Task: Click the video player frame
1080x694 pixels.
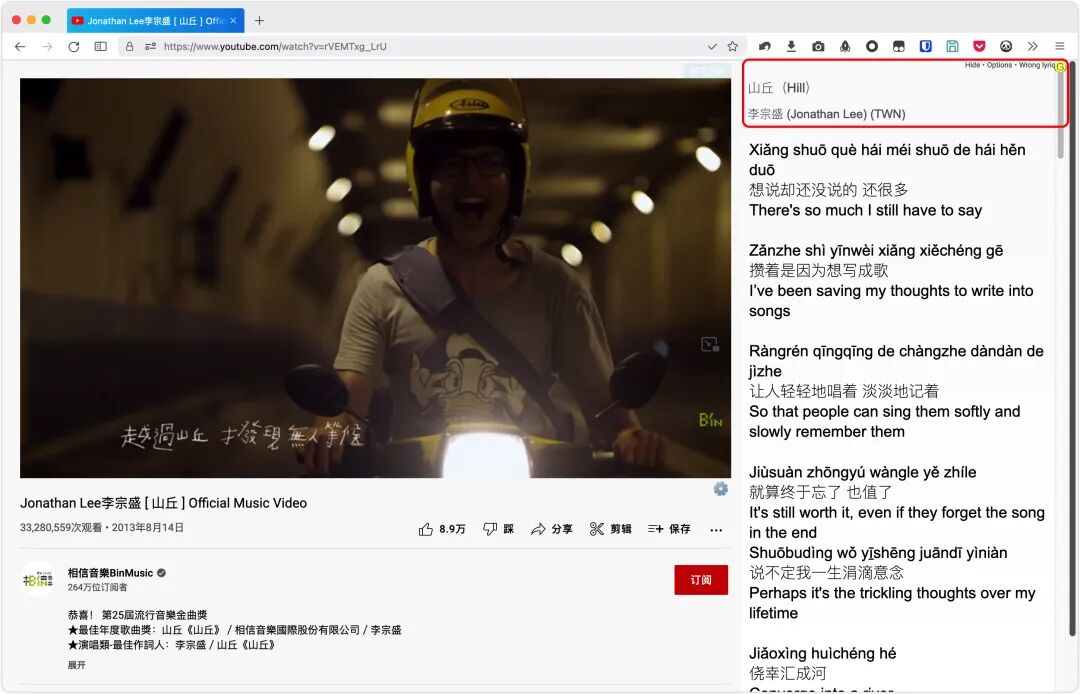Action: [x=375, y=277]
